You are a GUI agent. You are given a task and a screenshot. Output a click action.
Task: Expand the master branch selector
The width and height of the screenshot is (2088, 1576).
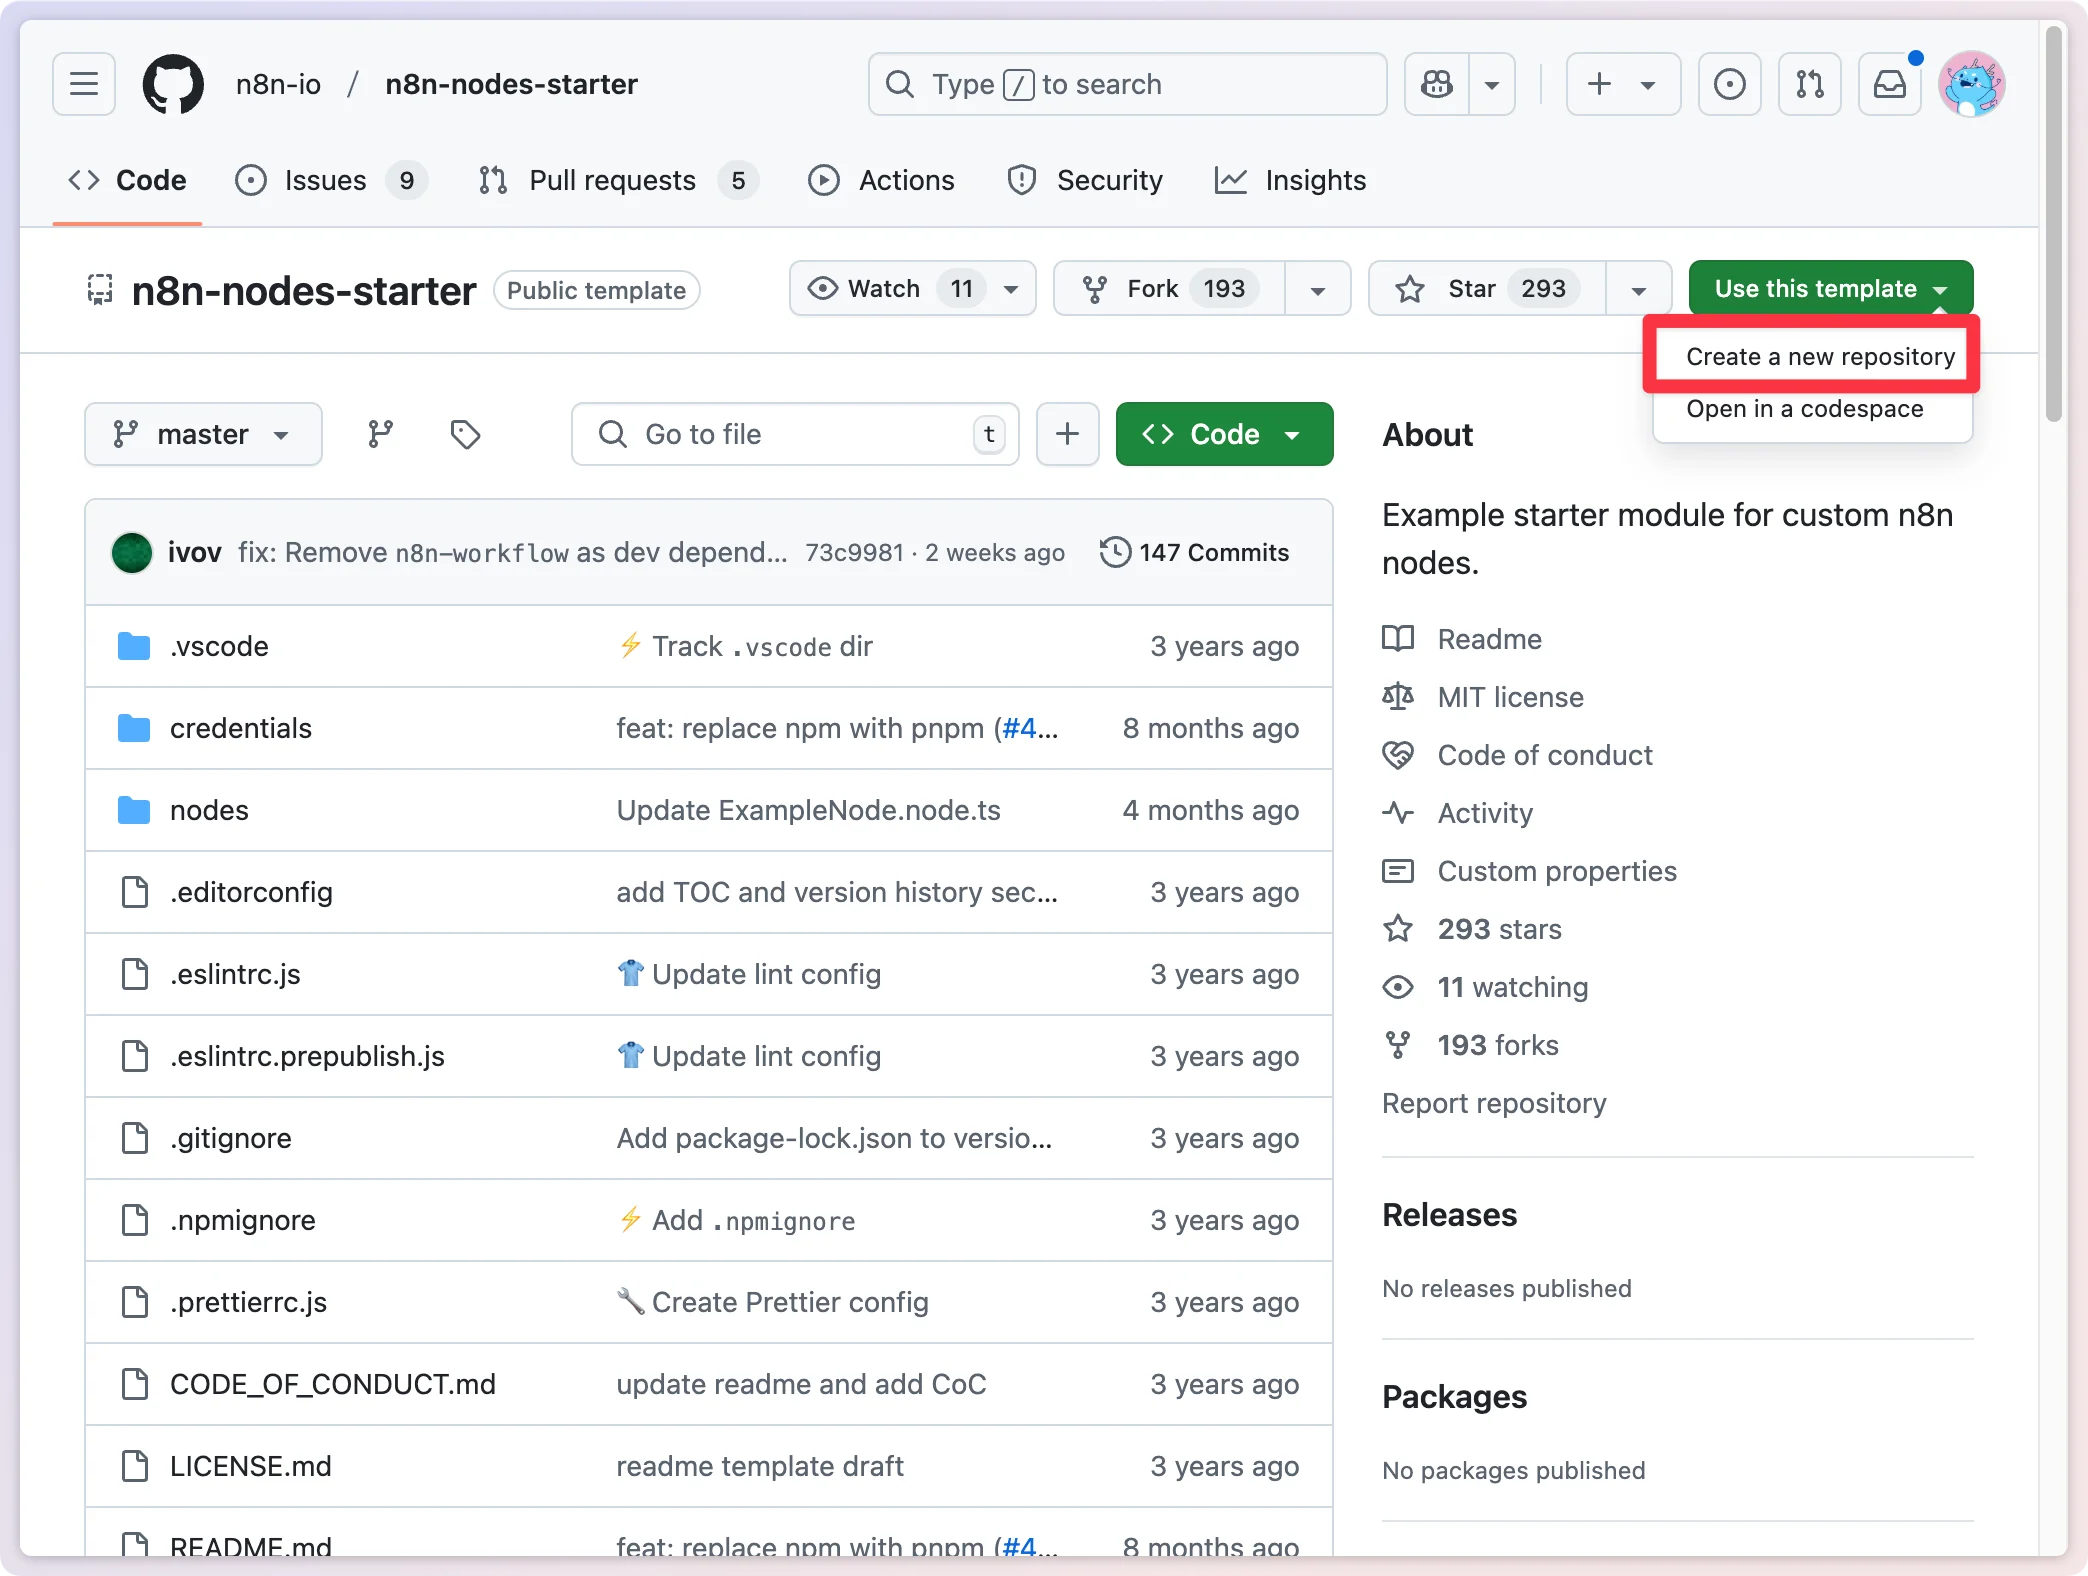202,434
